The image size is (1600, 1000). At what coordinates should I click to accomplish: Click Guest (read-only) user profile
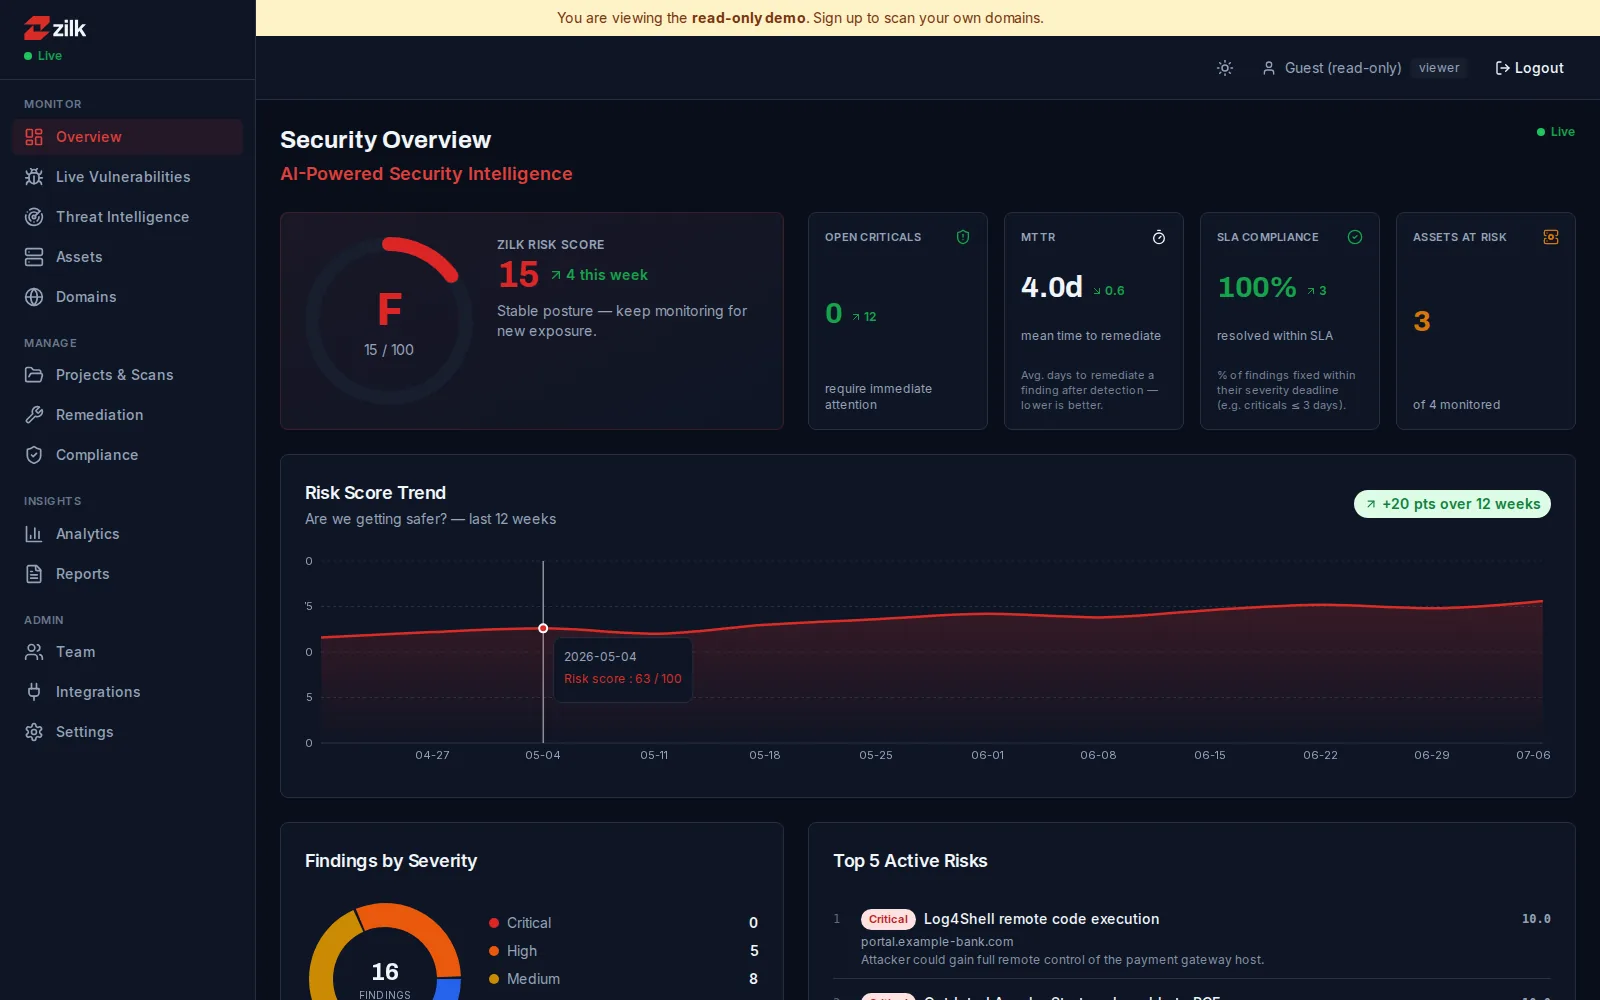[x=1332, y=68]
